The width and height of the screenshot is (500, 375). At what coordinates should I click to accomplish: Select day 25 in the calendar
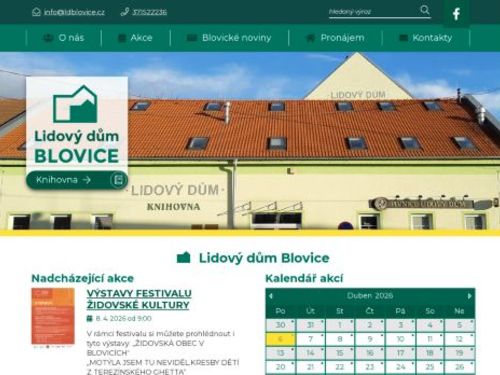(x=430, y=367)
